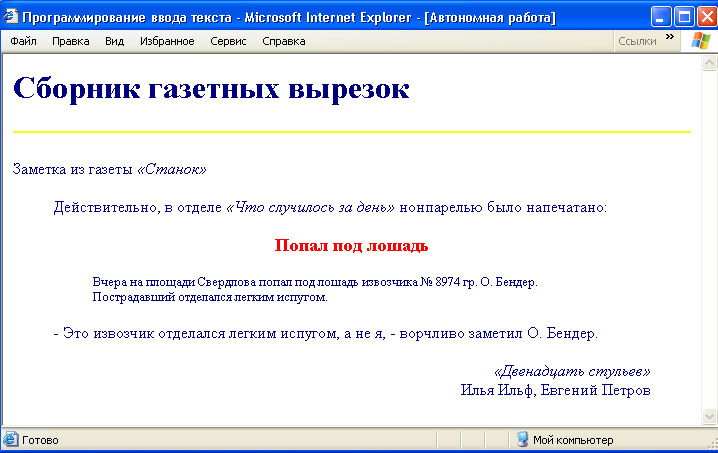Open the Правка menu
Image resolution: width=718 pixels, height=453 pixels.
[71, 41]
